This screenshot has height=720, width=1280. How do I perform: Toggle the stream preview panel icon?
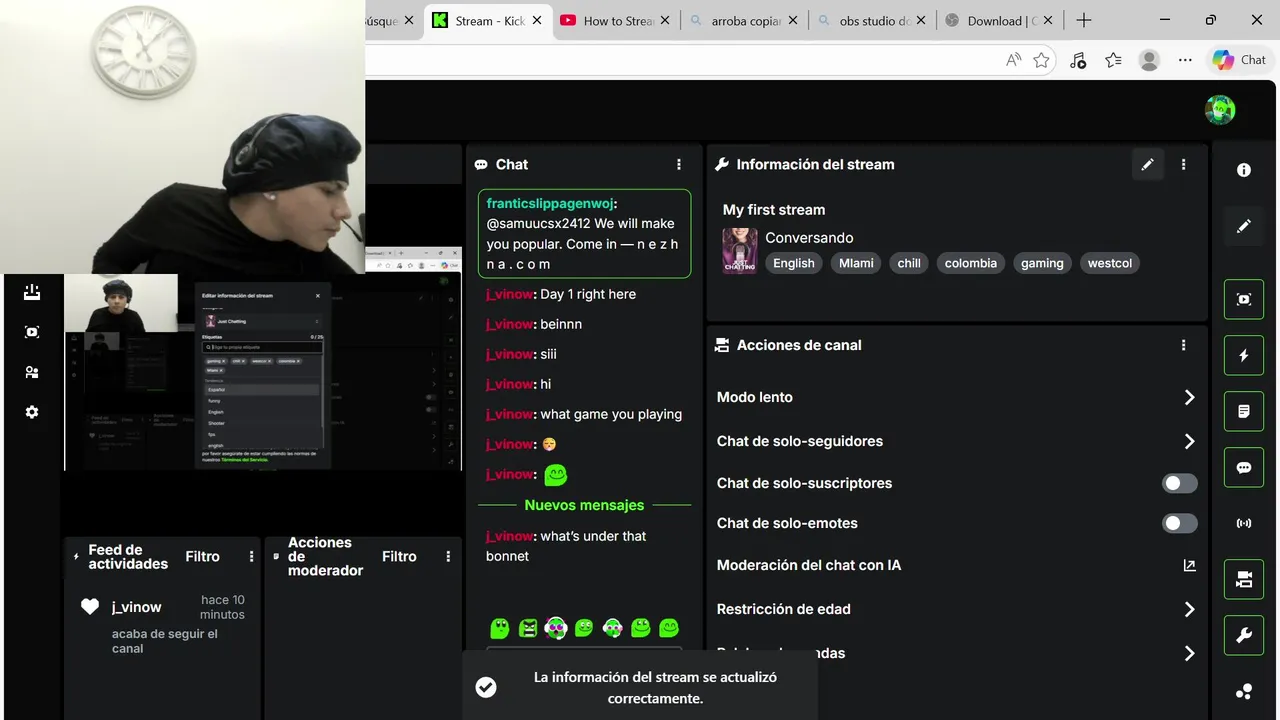1244,299
